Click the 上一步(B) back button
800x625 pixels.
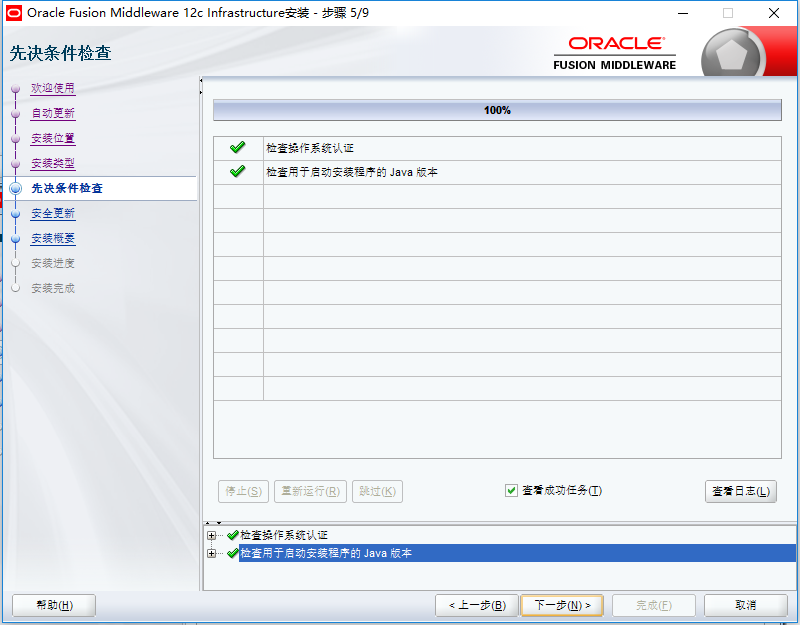477,606
